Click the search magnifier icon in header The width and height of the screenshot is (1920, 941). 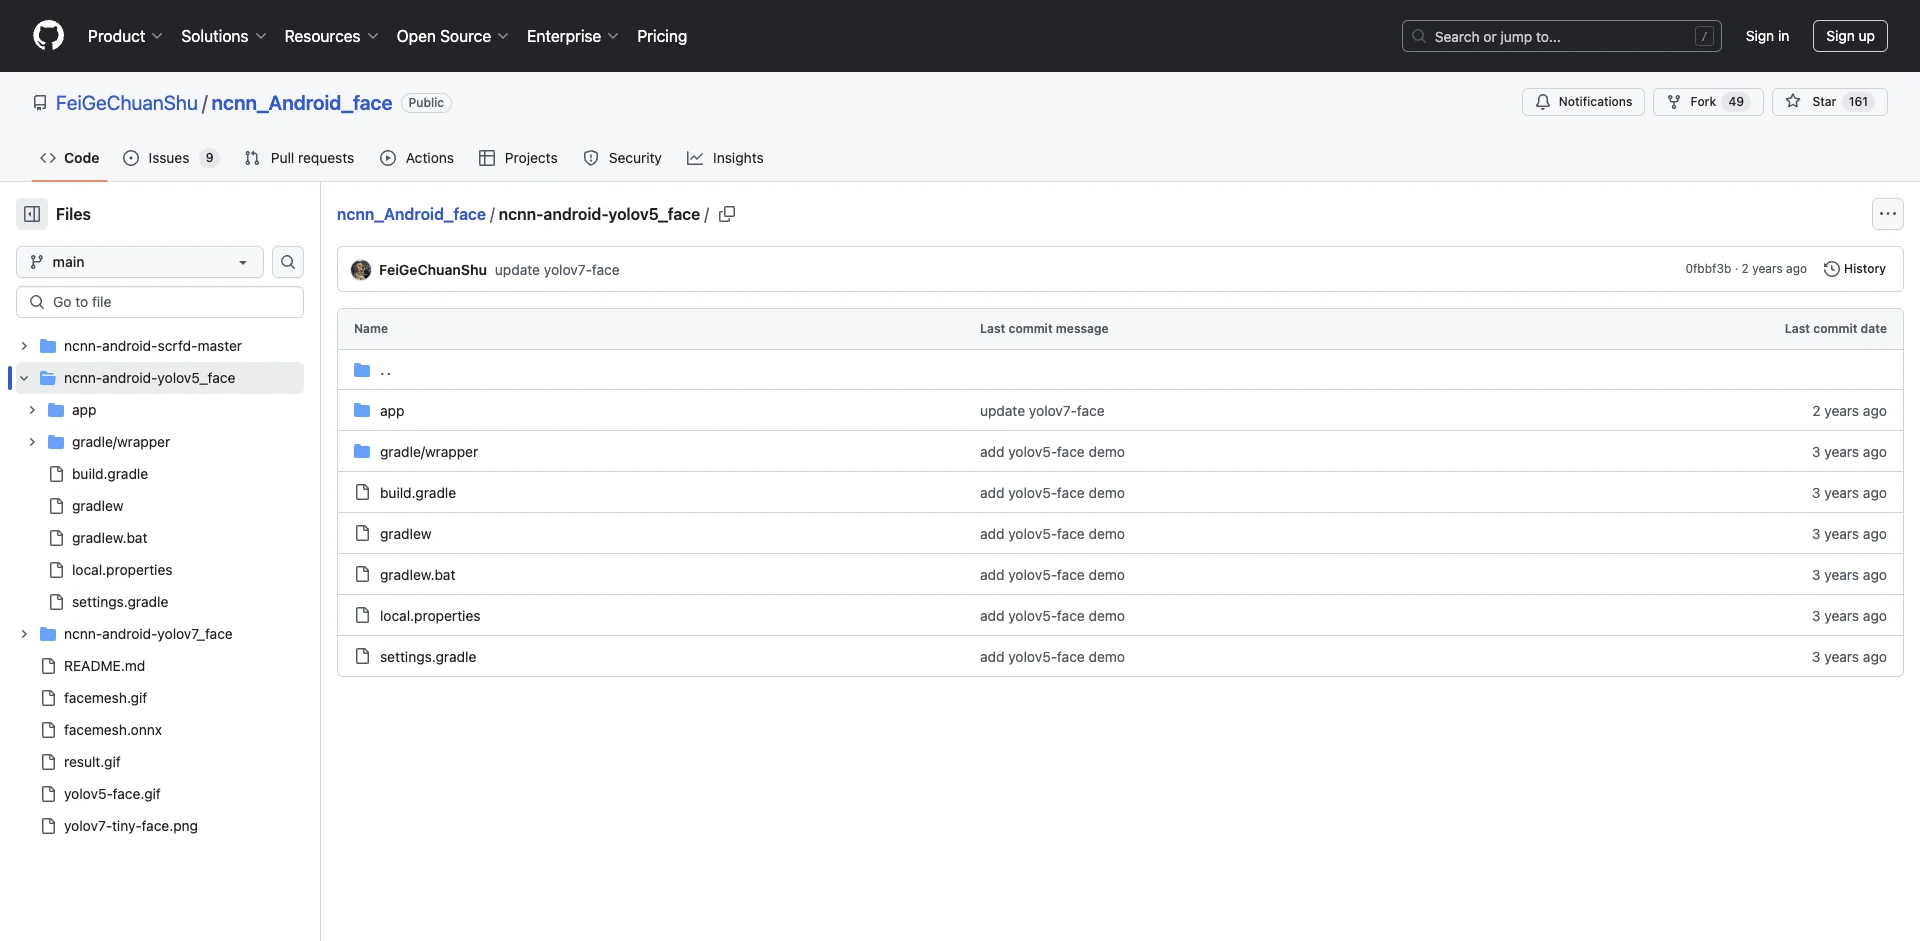click(1419, 36)
